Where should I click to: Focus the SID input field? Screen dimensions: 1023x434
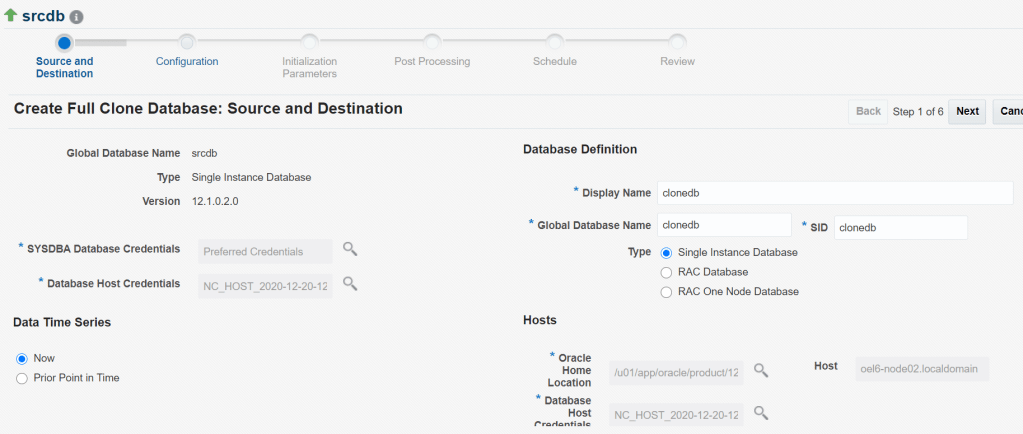tap(900, 228)
